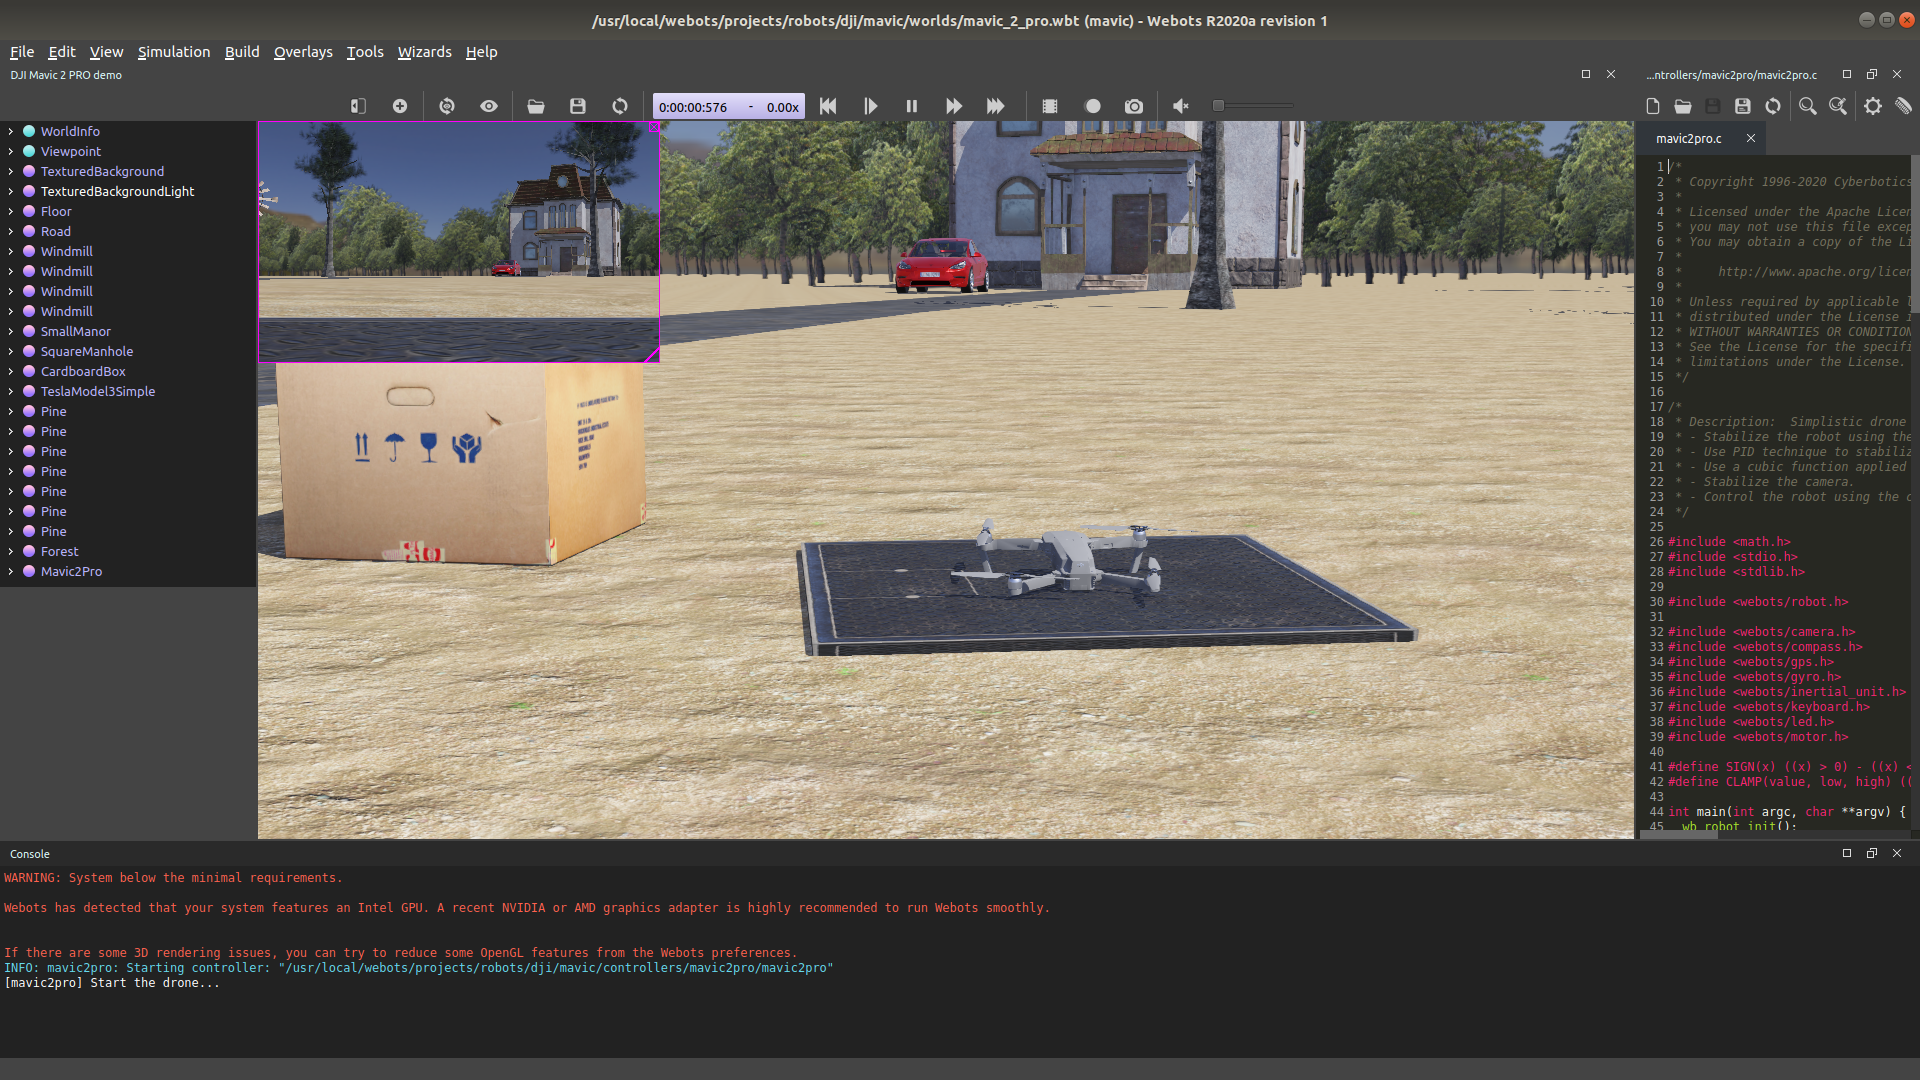Hide the scene tree panel icon
Screen dimensions: 1920x1080
[x=358, y=106]
